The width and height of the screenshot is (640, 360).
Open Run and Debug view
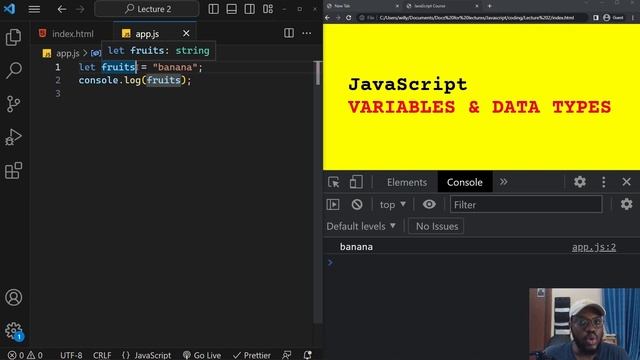pyautogui.click(x=13, y=137)
